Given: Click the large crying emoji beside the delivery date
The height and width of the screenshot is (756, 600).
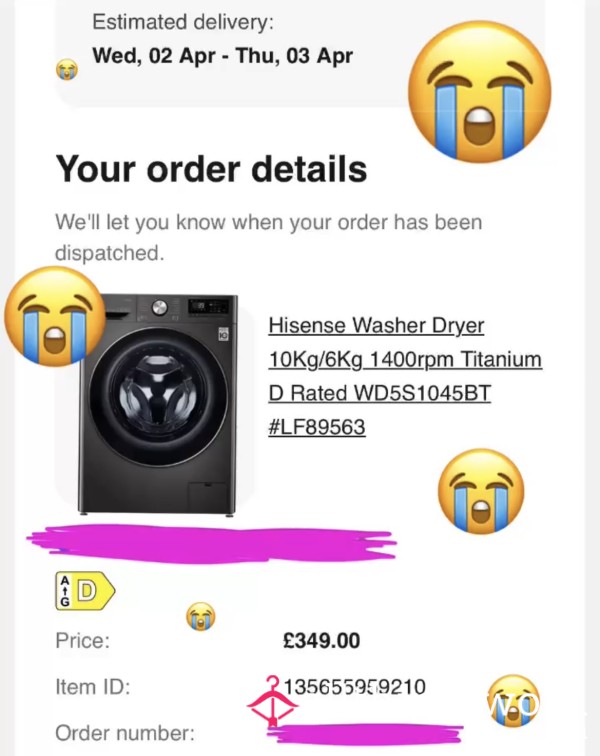Looking at the screenshot, I should pyautogui.click(x=479, y=92).
